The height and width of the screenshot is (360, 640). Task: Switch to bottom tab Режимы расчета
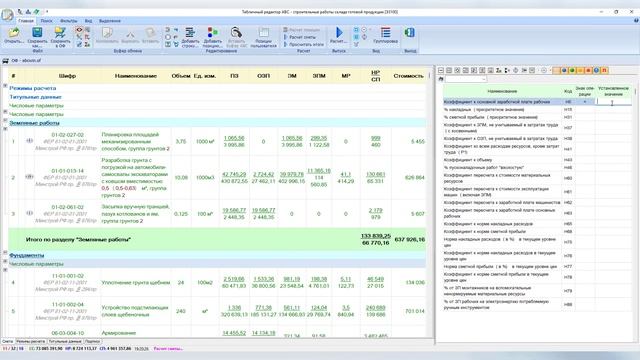pyautogui.click(x=31, y=341)
